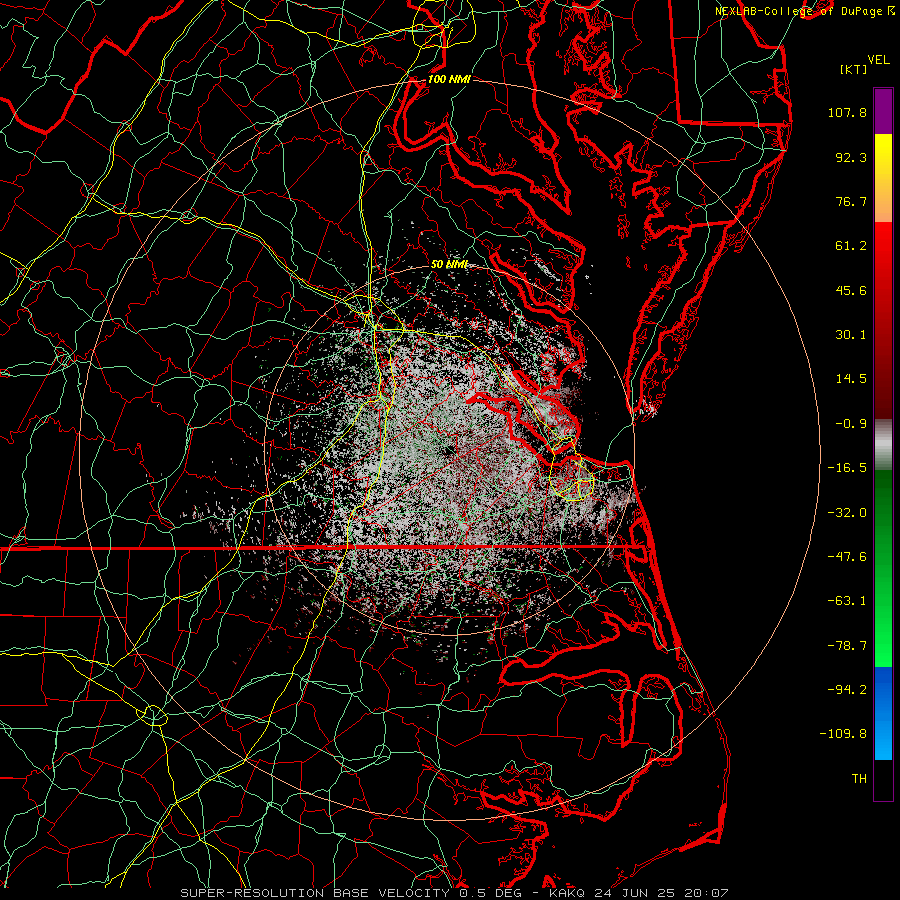The width and height of the screenshot is (900, 900).
Task: Select the -16.5 velocity scale value
Action: (x=847, y=468)
